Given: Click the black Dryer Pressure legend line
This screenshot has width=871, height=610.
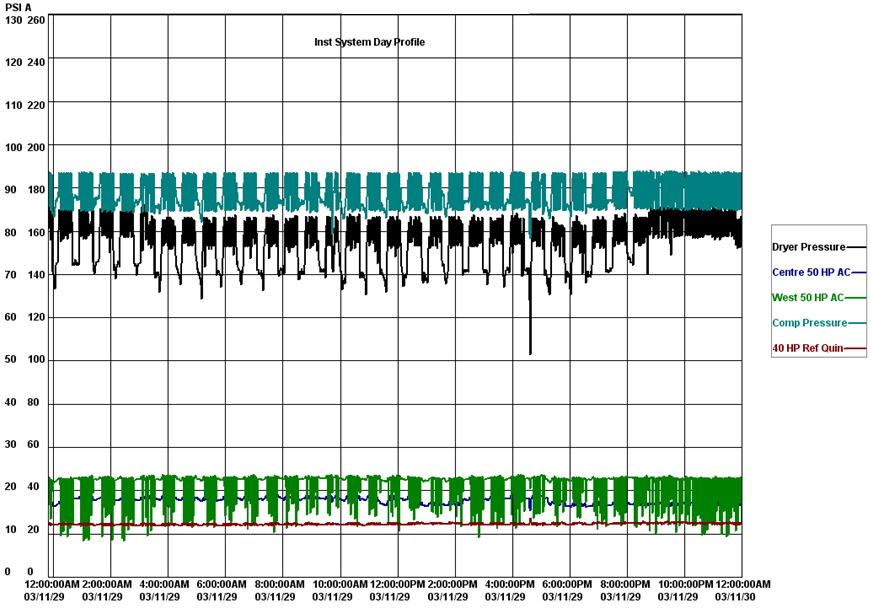Looking at the screenshot, I should 856,247.
